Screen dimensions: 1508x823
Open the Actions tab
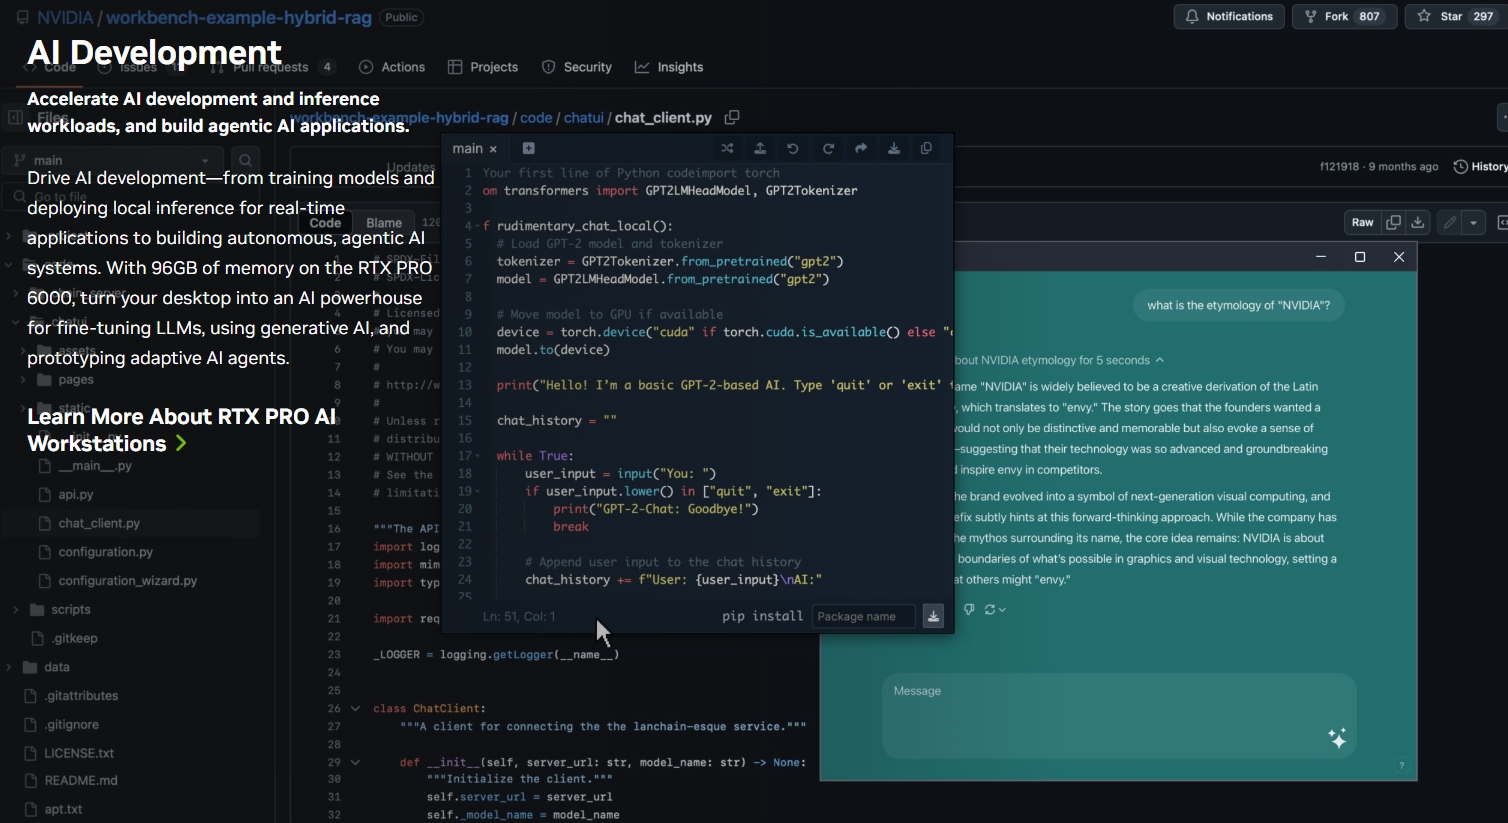[x=392, y=67]
